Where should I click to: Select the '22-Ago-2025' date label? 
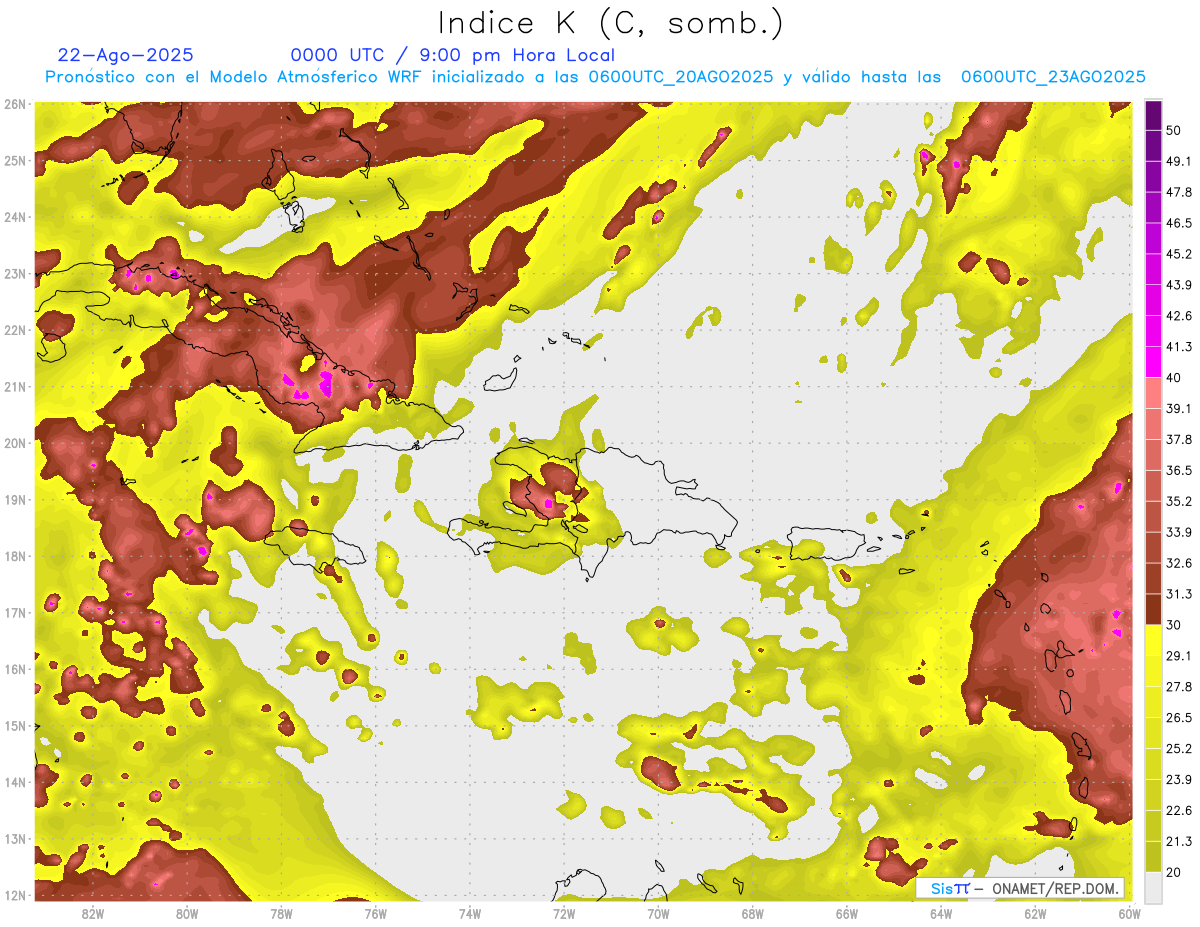[126, 55]
